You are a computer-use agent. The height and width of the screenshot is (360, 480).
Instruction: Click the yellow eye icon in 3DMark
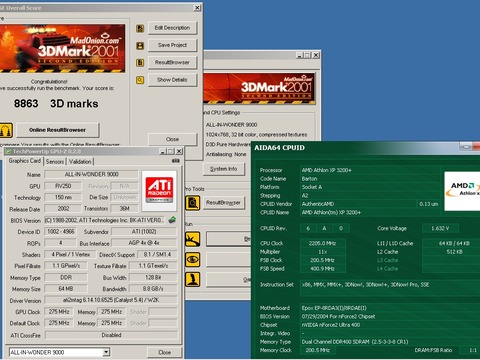pyautogui.click(x=193, y=259)
